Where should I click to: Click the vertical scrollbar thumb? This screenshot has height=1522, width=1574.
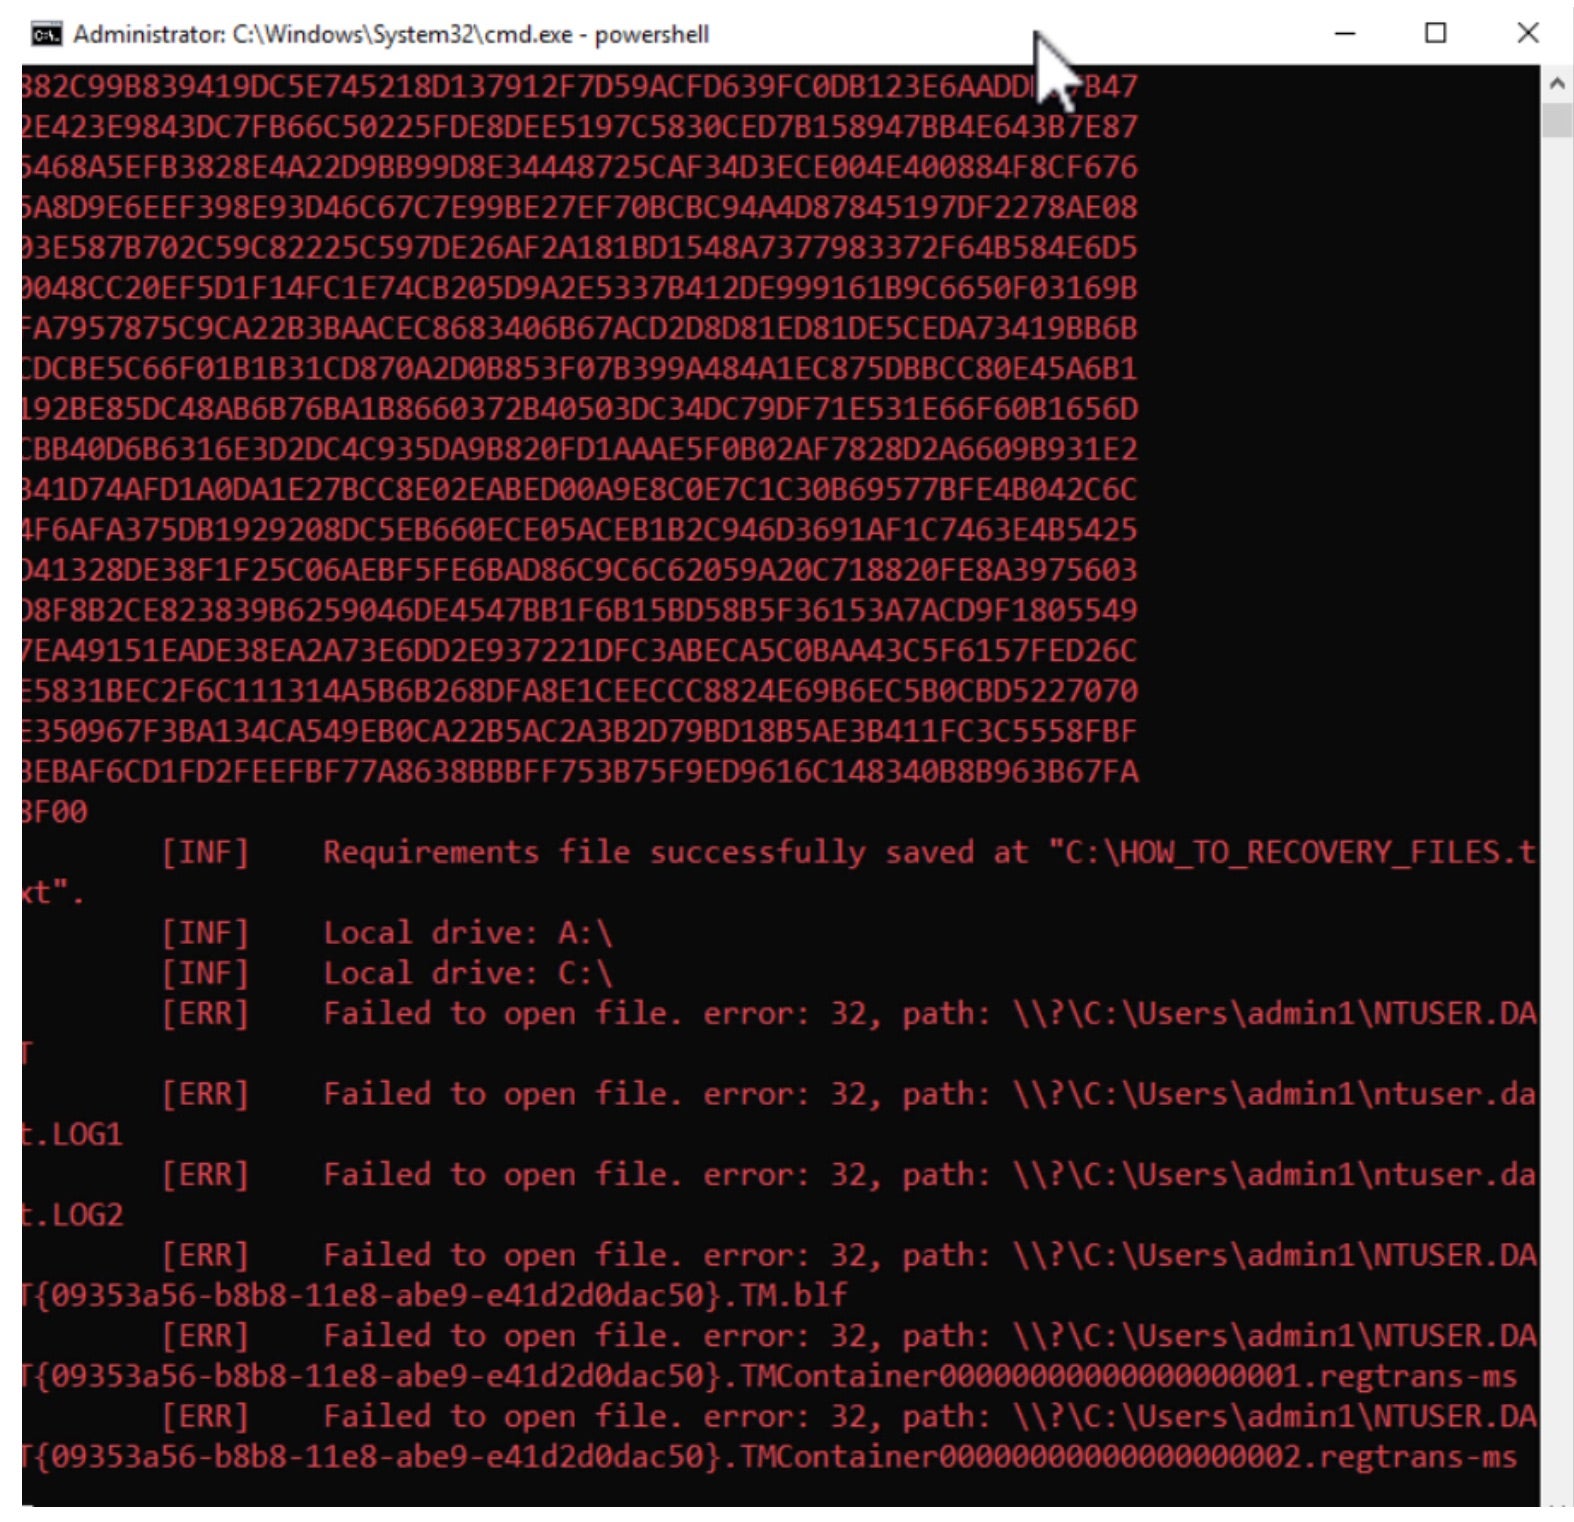point(1556,120)
